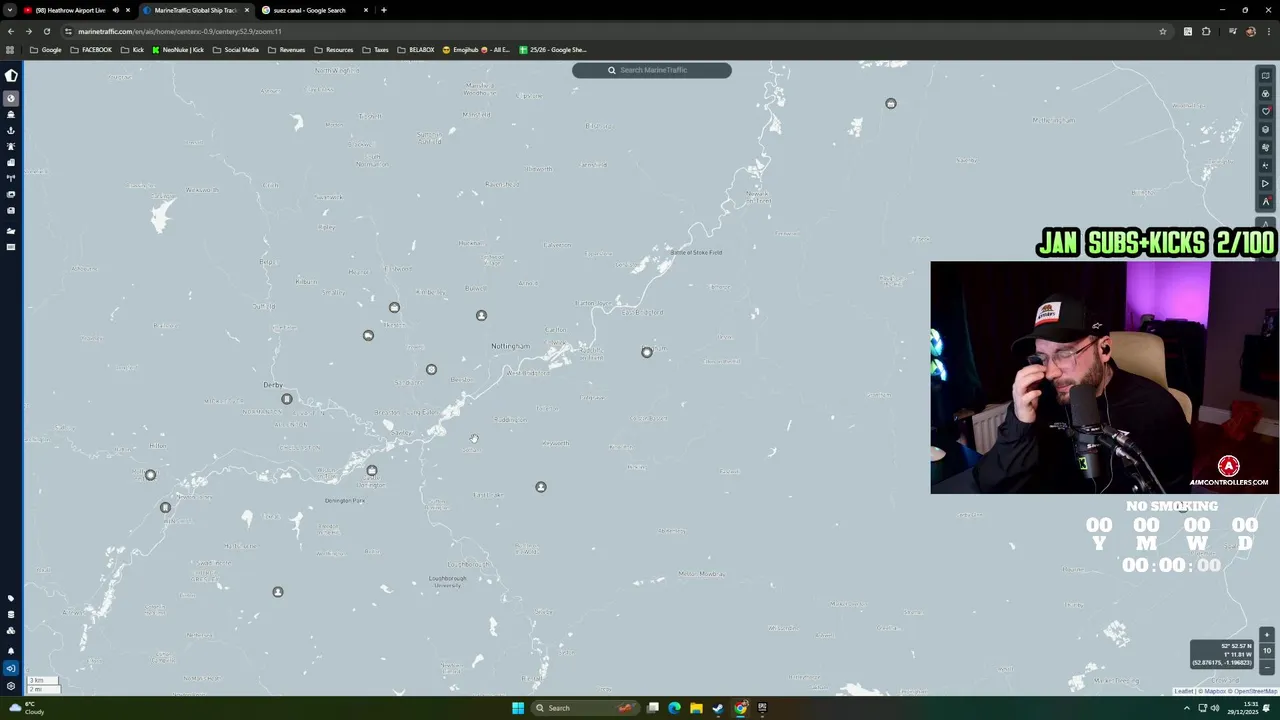Open the stacked cubes icon in sidebar
The width and height of the screenshot is (1280, 720).
(x=11, y=630)
